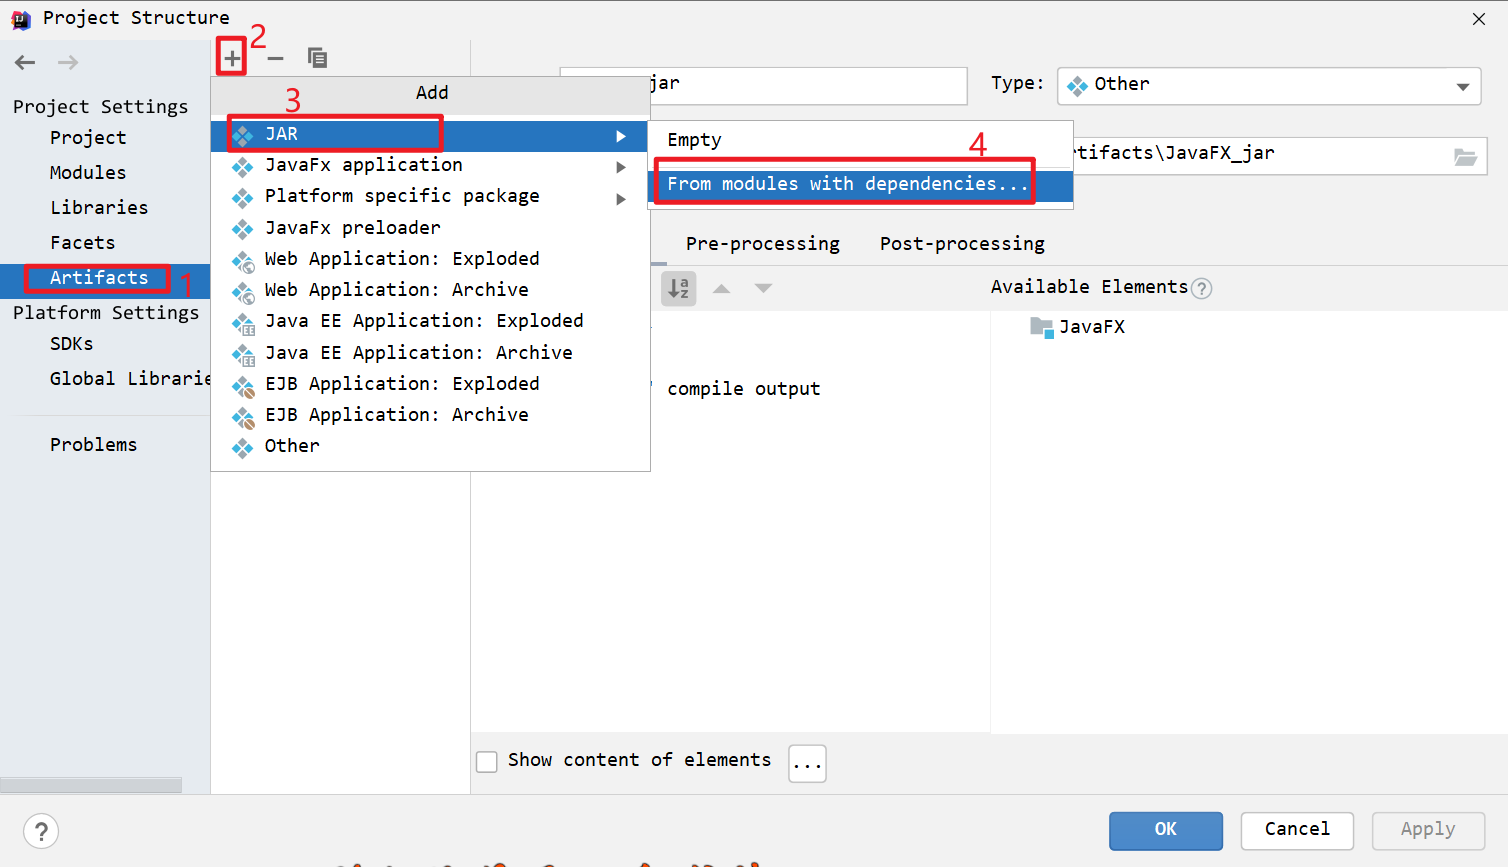Select EJB Application: Archive entry

(x=429, y=416)
